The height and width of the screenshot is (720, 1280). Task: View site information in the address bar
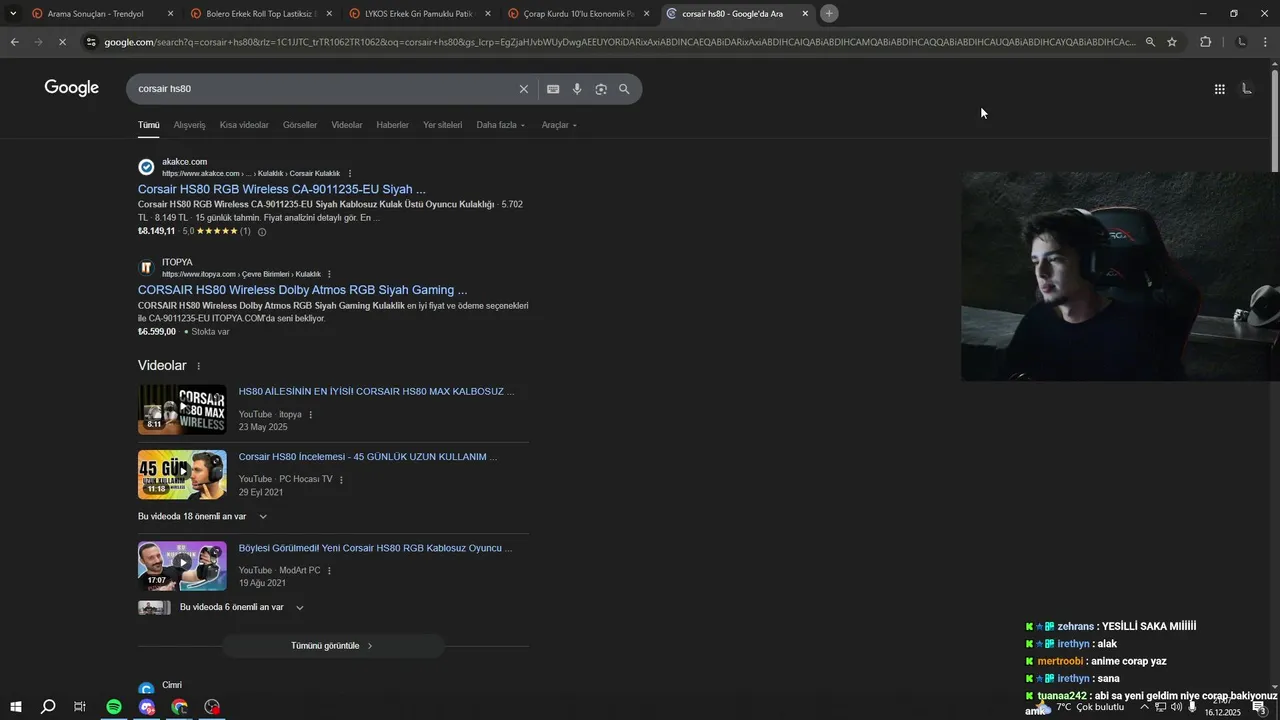pos(91,42)
